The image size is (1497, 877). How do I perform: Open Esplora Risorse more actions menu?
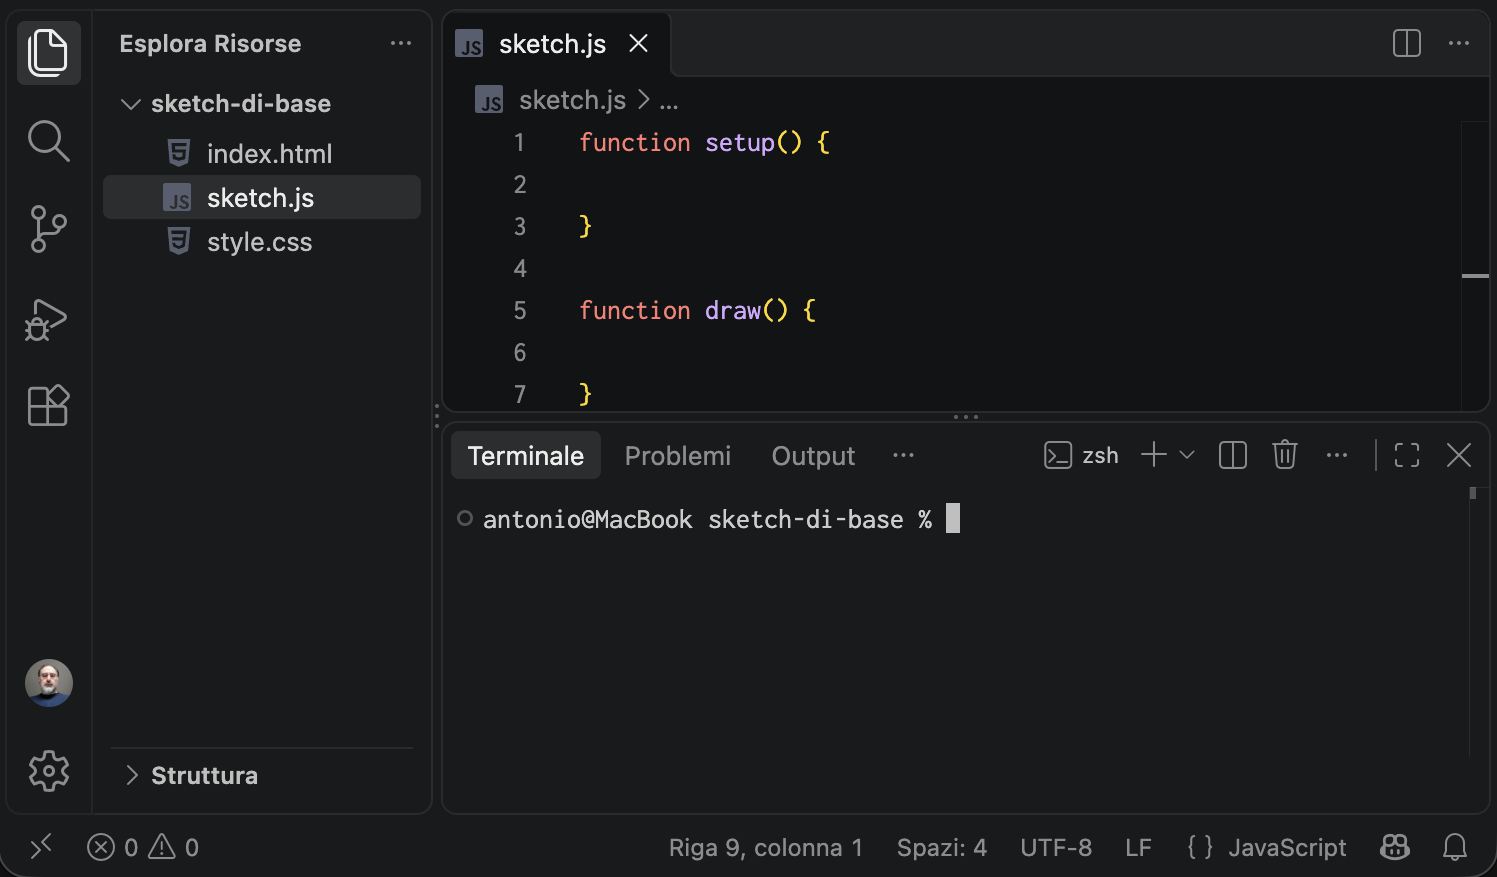pos(401,43)
